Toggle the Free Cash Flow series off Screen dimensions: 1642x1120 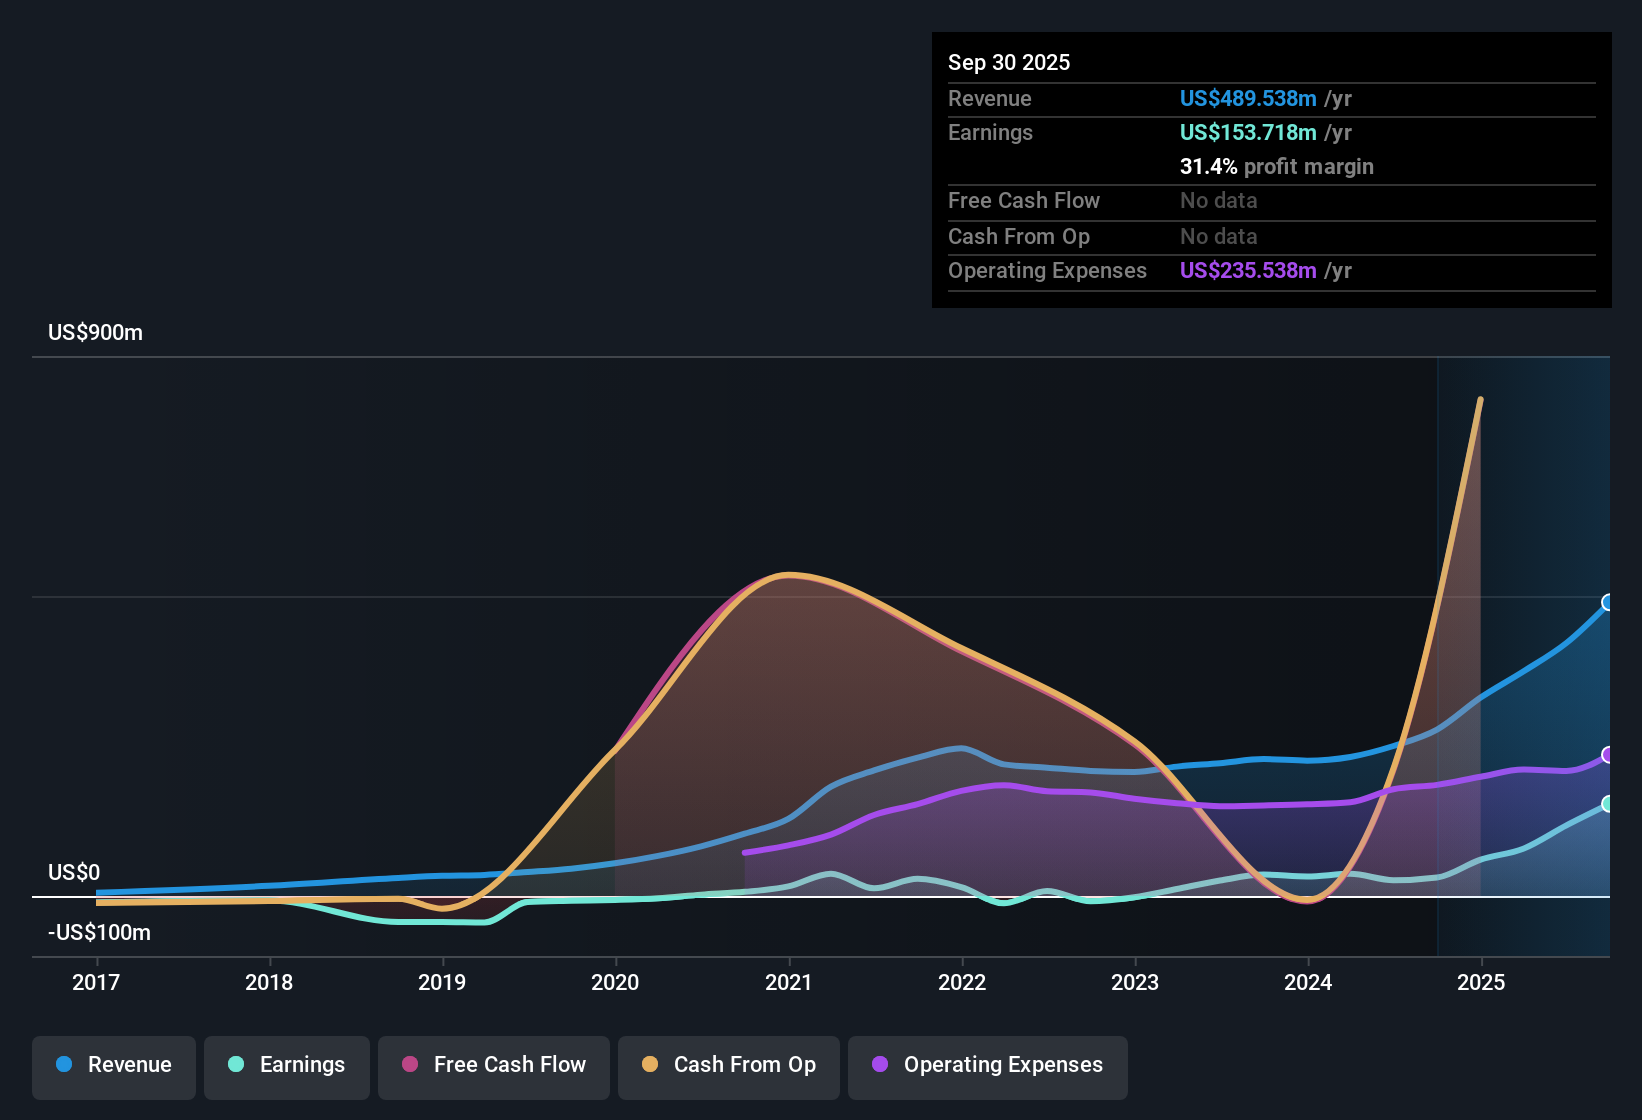pyautogui.click(x=493, y=1065)
